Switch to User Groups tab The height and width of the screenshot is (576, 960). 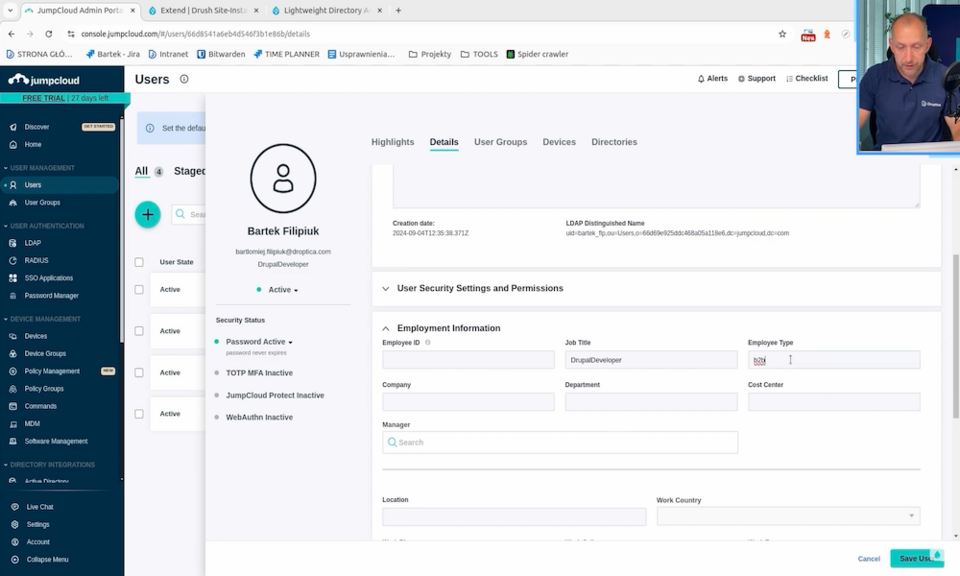click(500, 142)
